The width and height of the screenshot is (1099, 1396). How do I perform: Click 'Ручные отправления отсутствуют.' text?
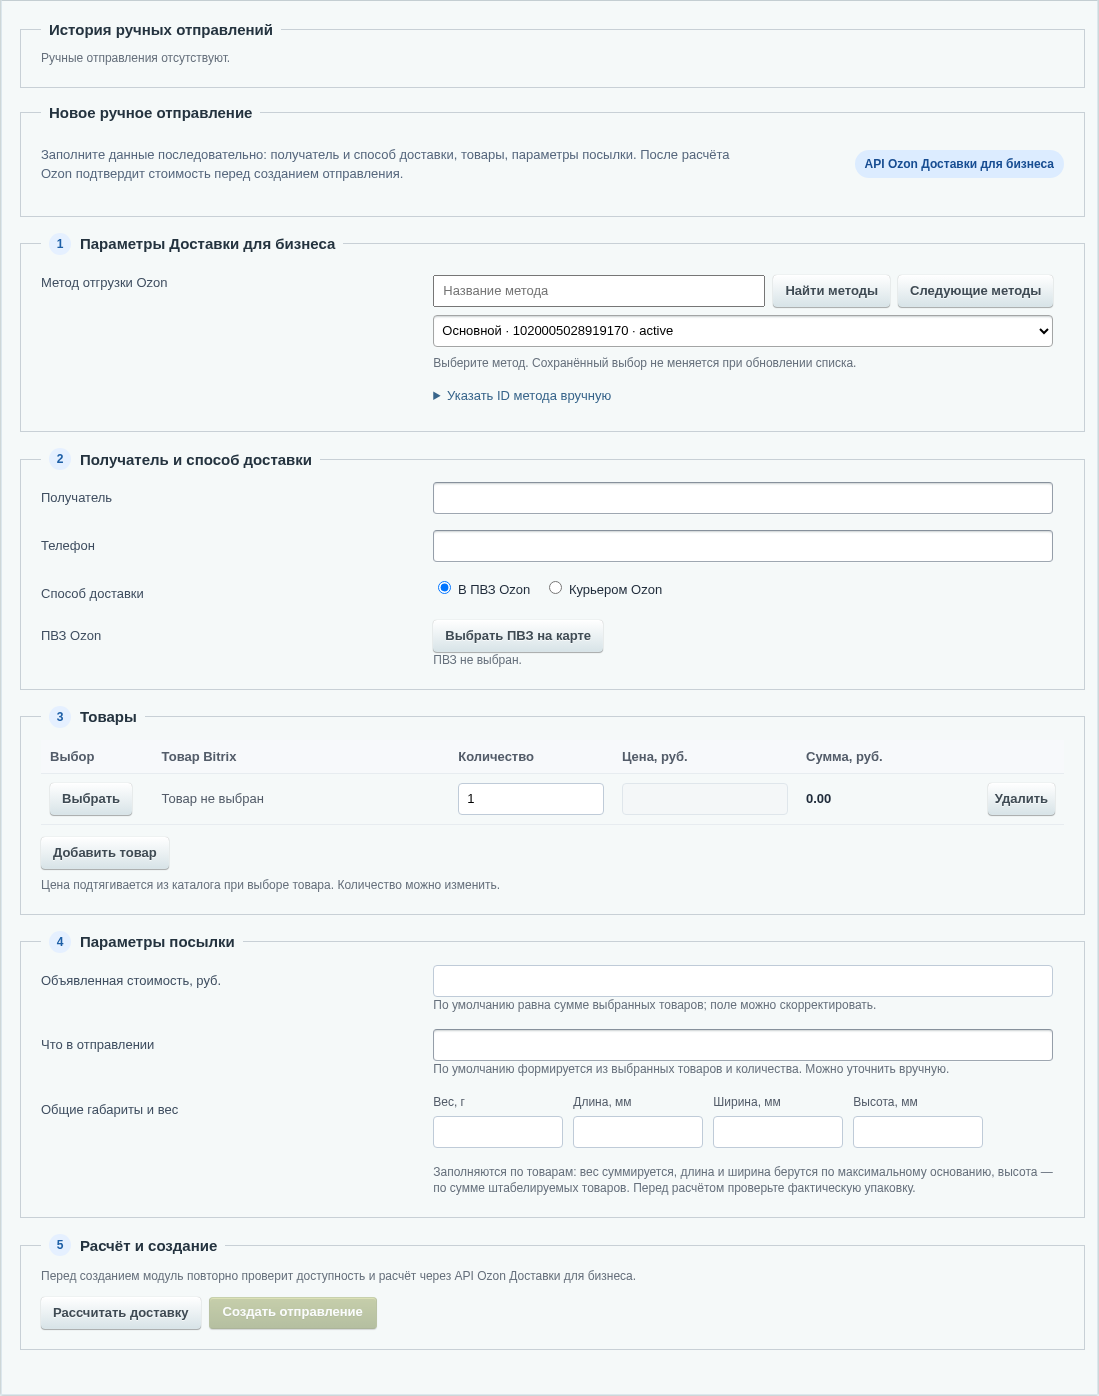click(135, 58)
